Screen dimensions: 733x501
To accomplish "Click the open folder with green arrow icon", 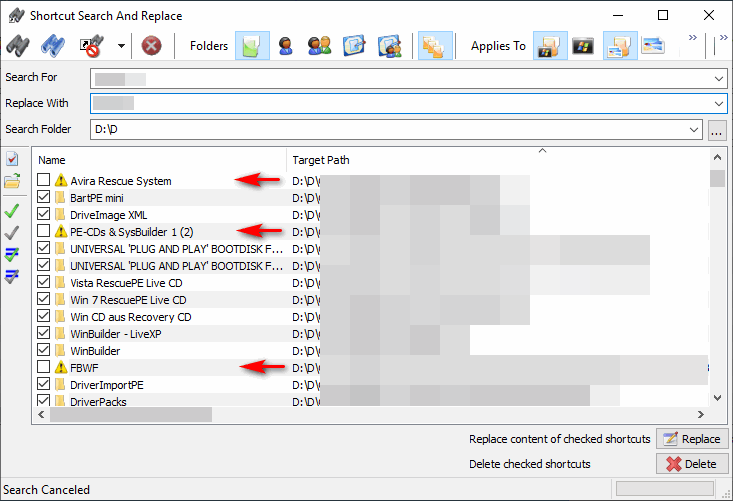I will [13, 181].
